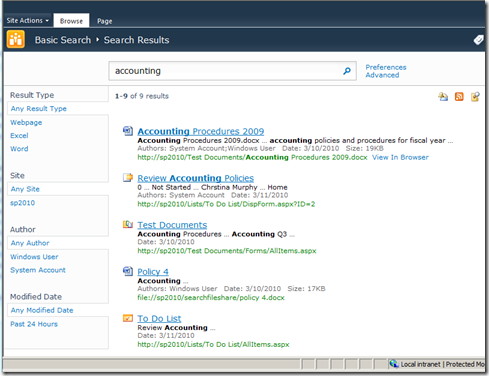This screenshot has width=489, height=376.
Task: Select Any Result Type refiner
Action: [x=39, y=109]
